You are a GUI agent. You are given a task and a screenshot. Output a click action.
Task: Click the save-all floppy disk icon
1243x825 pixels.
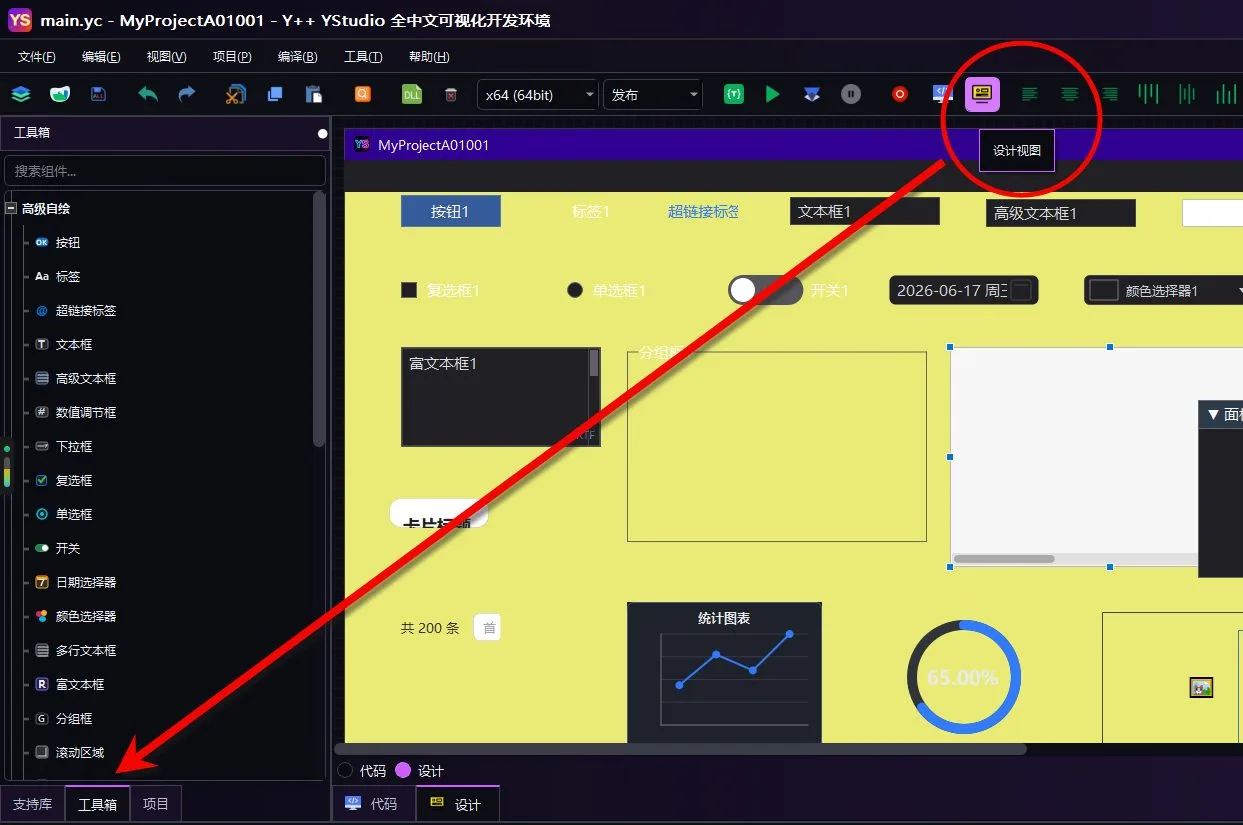point(98,95)
